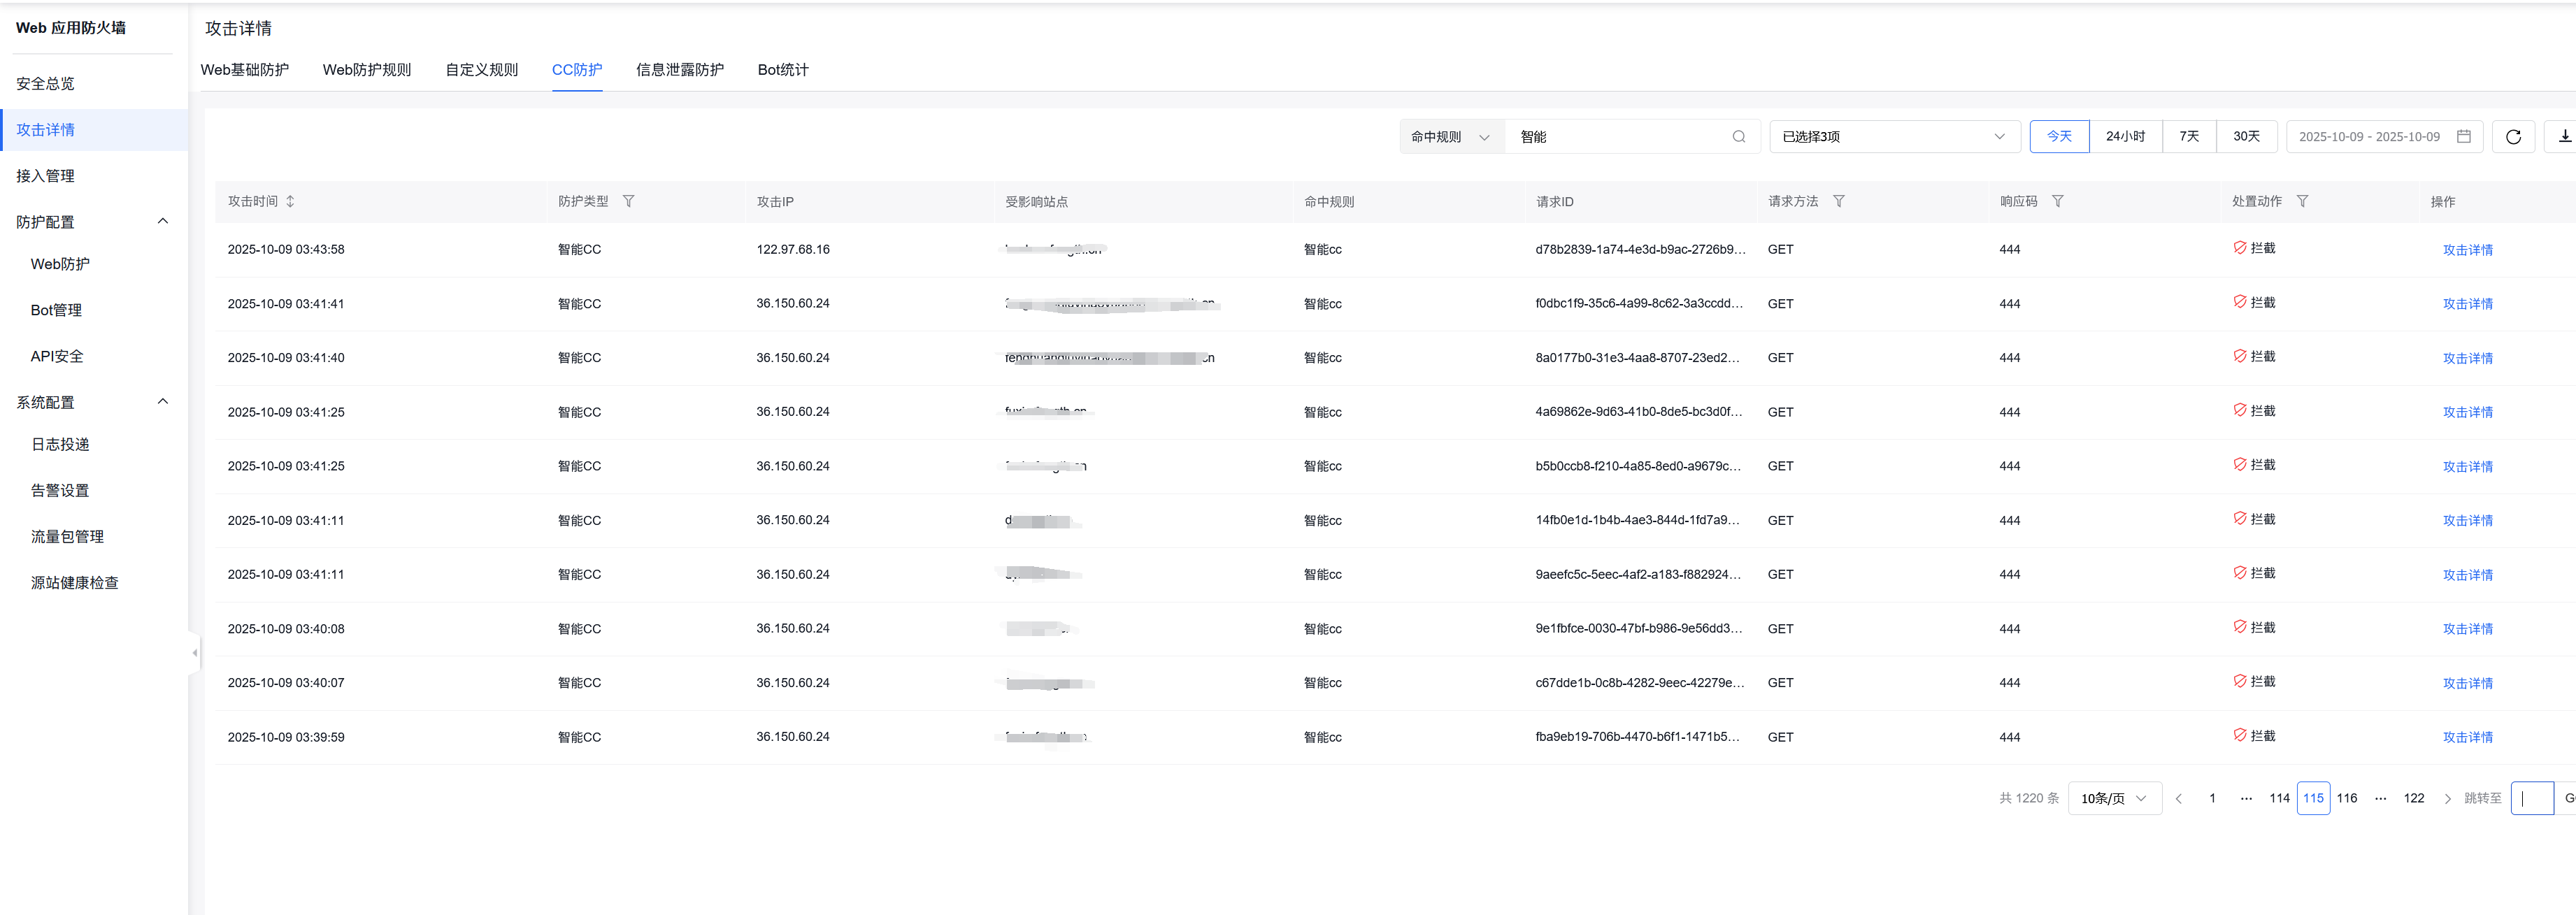Filter by 处置动作 funnel icon
This screenshot has height=915, width=2576.
(2302, 201)
